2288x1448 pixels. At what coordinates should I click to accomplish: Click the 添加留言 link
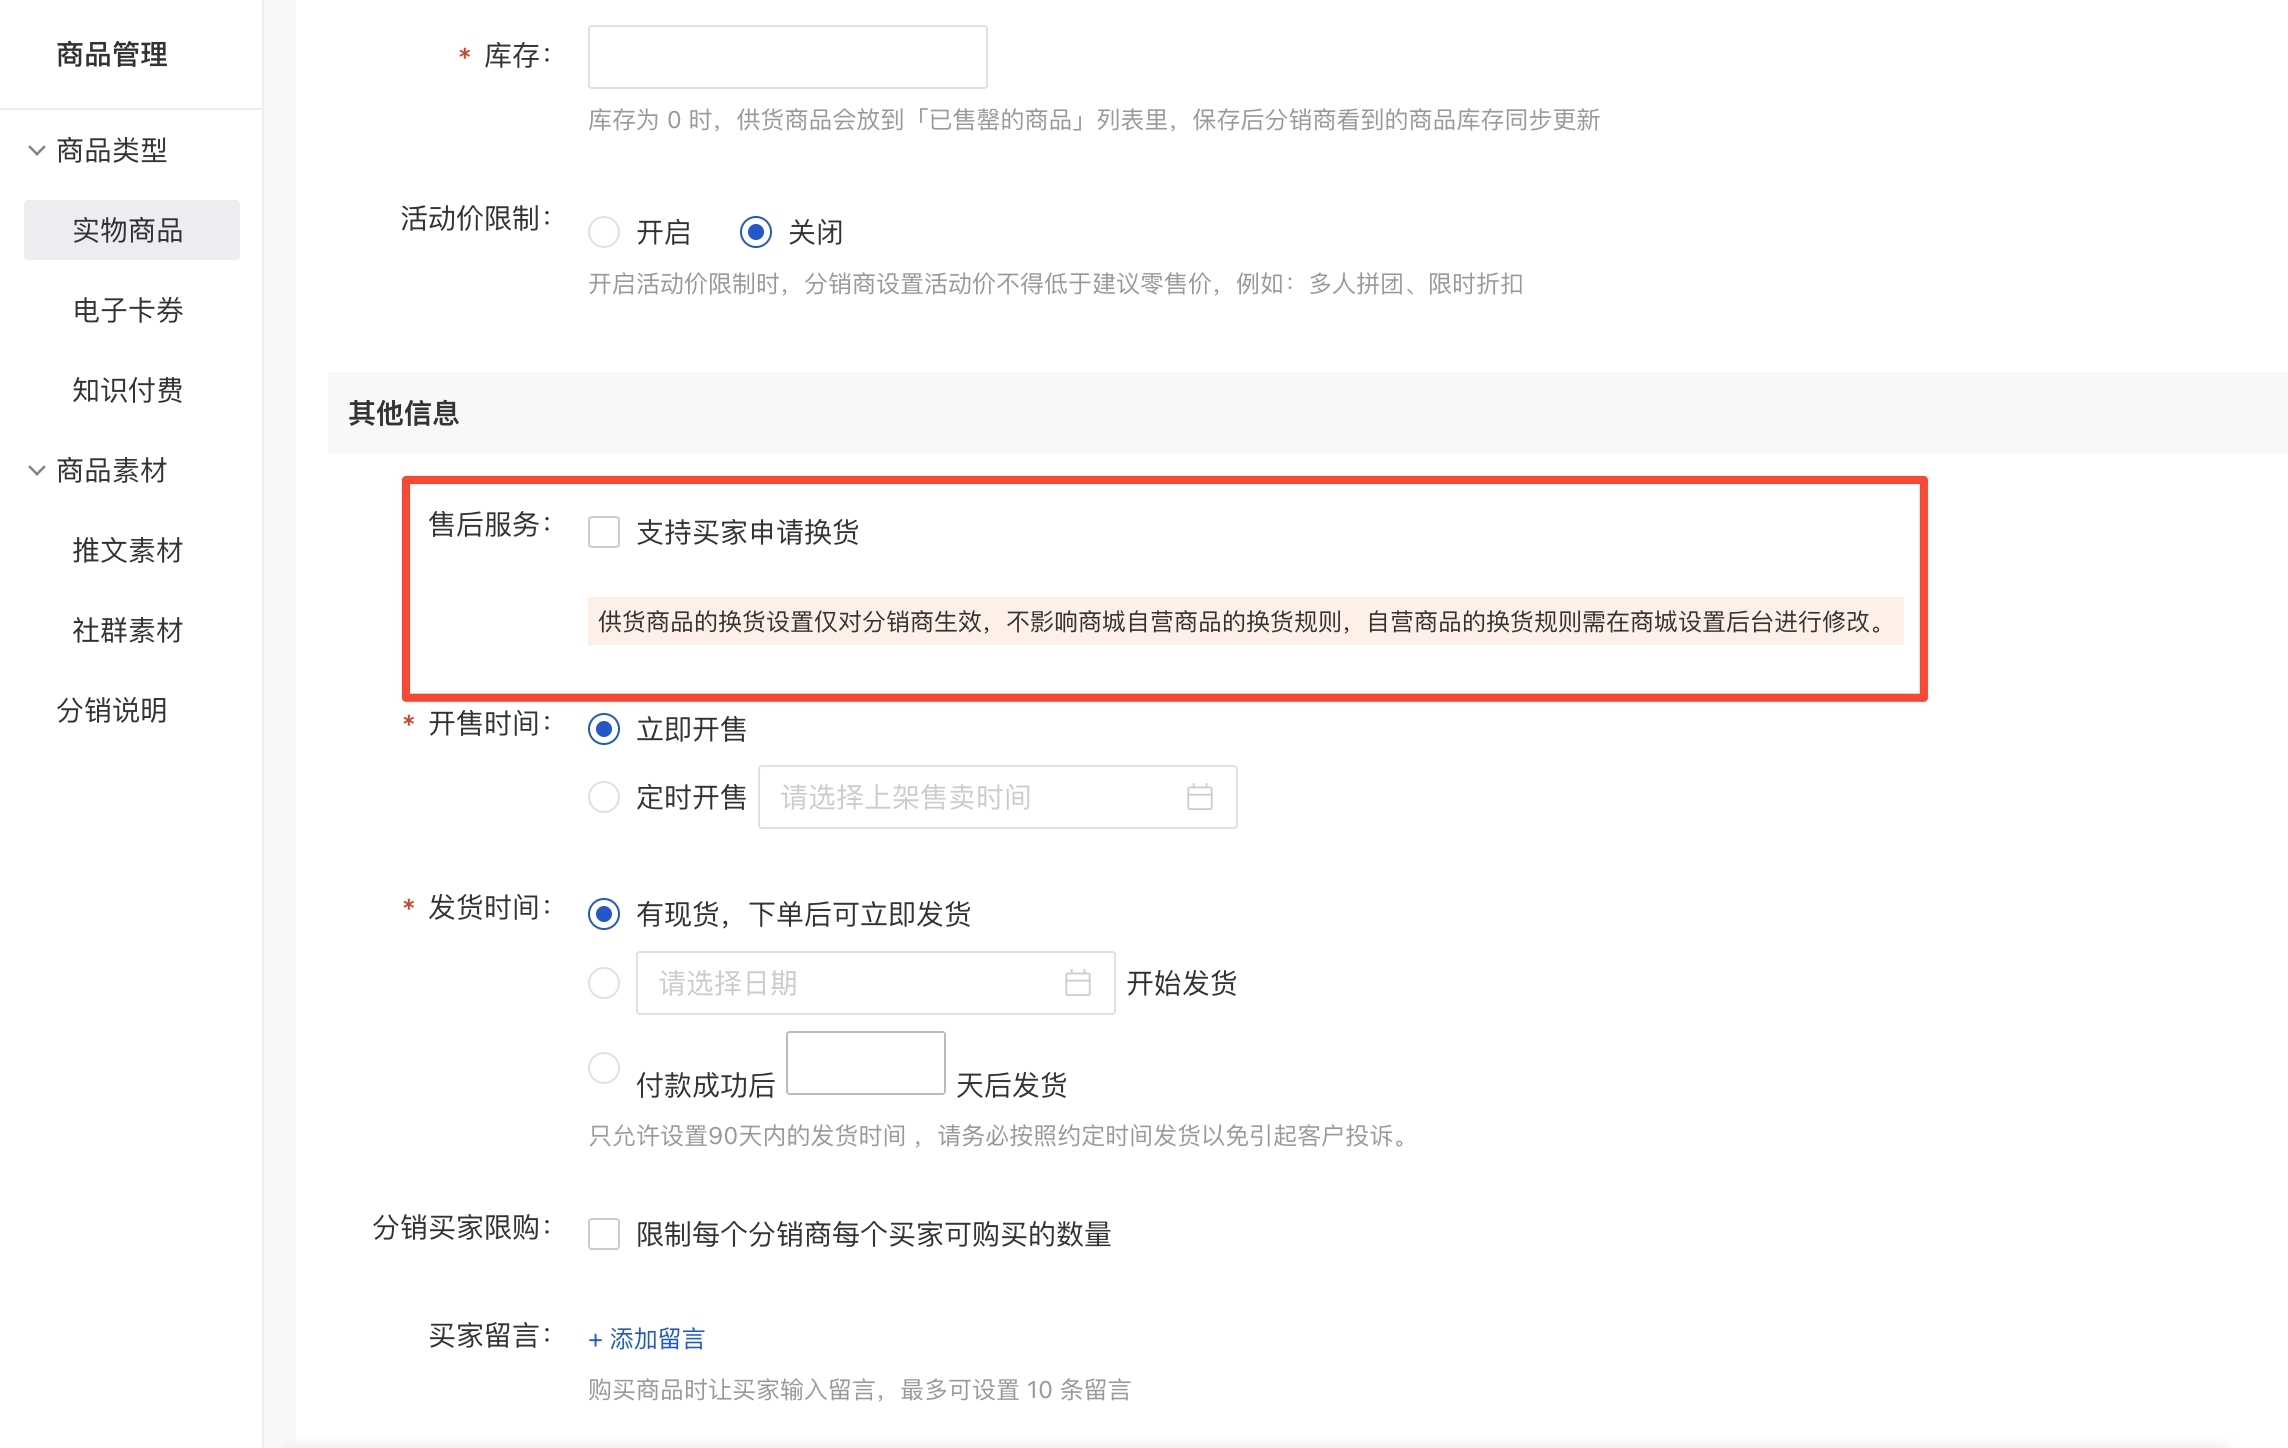point(647,1339)
